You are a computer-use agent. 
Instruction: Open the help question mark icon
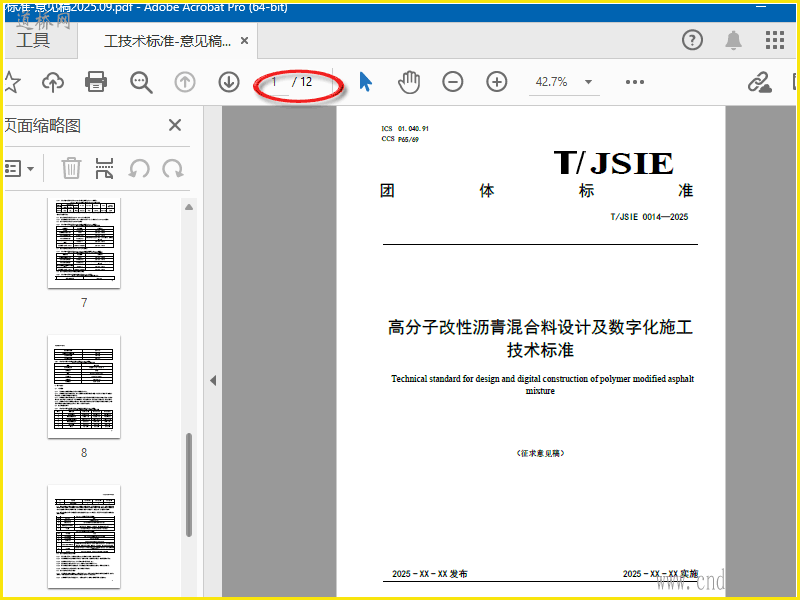pyautogui.click(x=692, y=40)
